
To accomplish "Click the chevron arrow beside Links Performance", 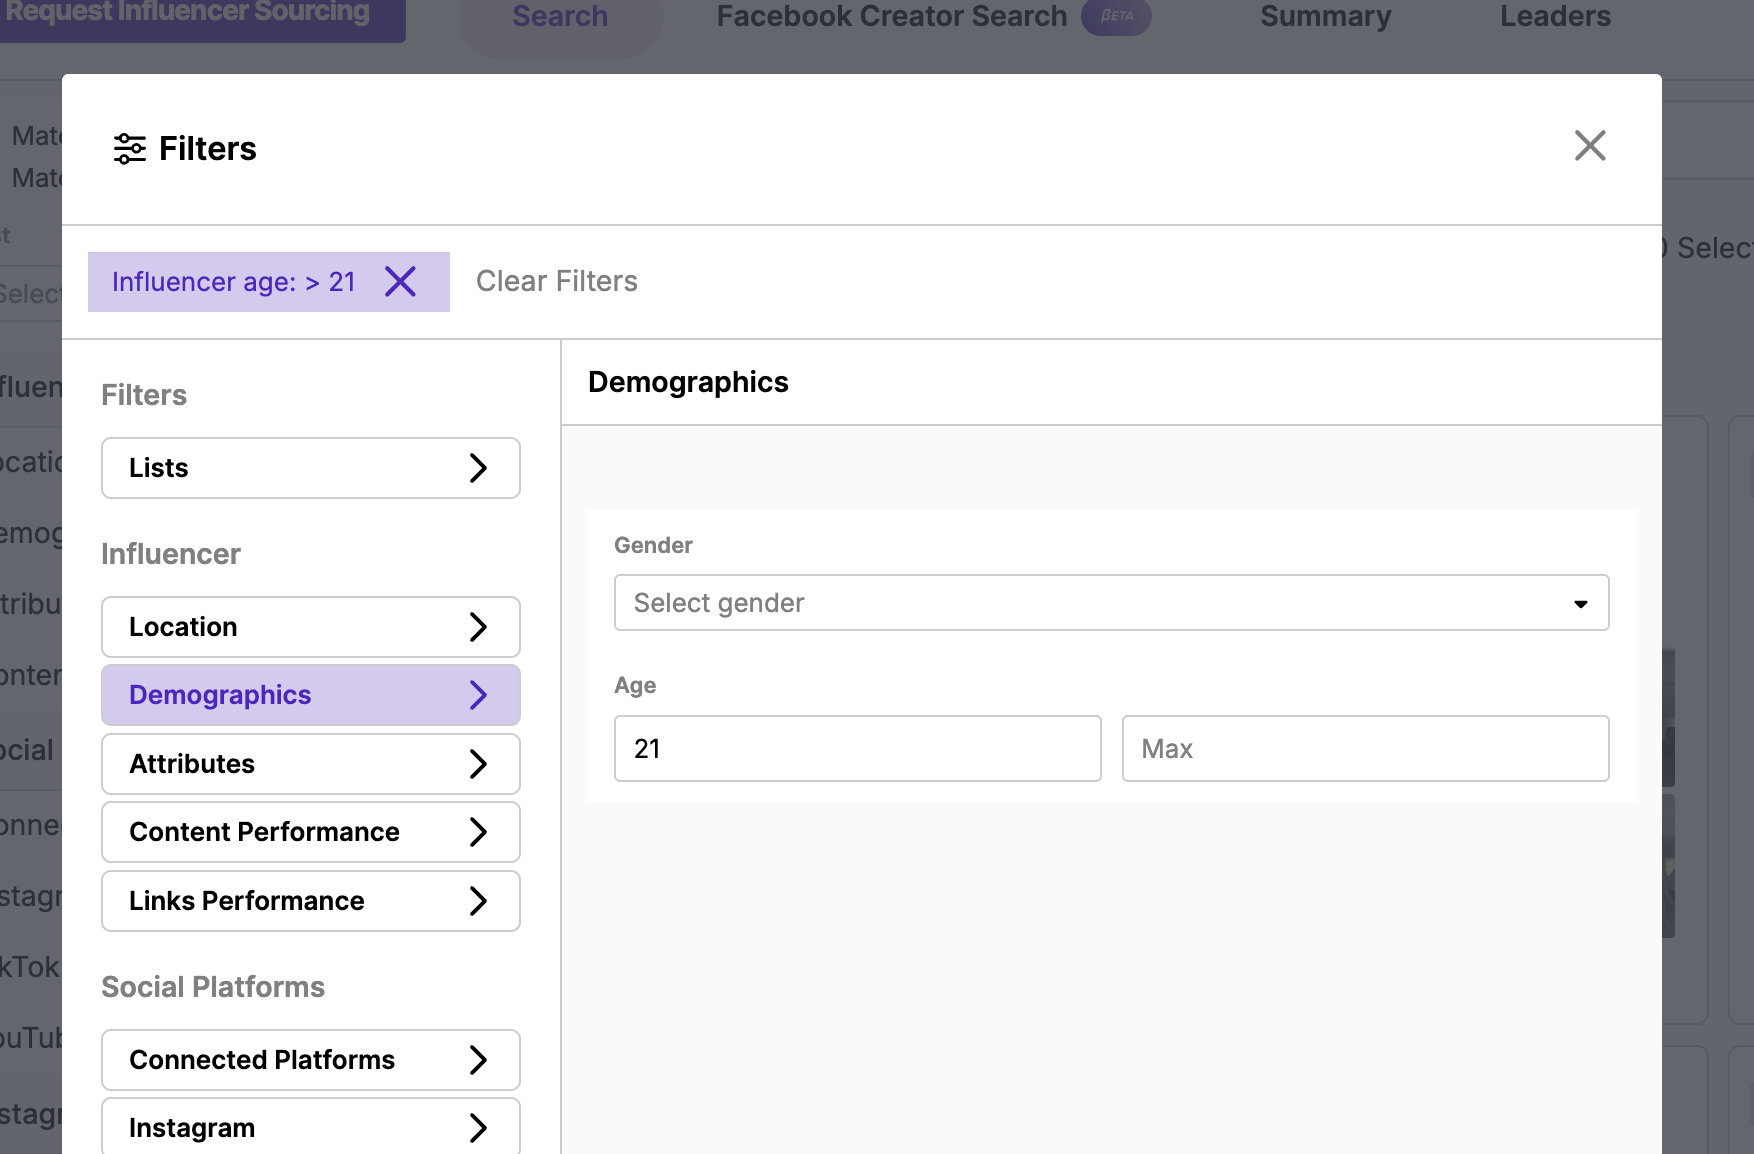I will [x=478, y=901].
